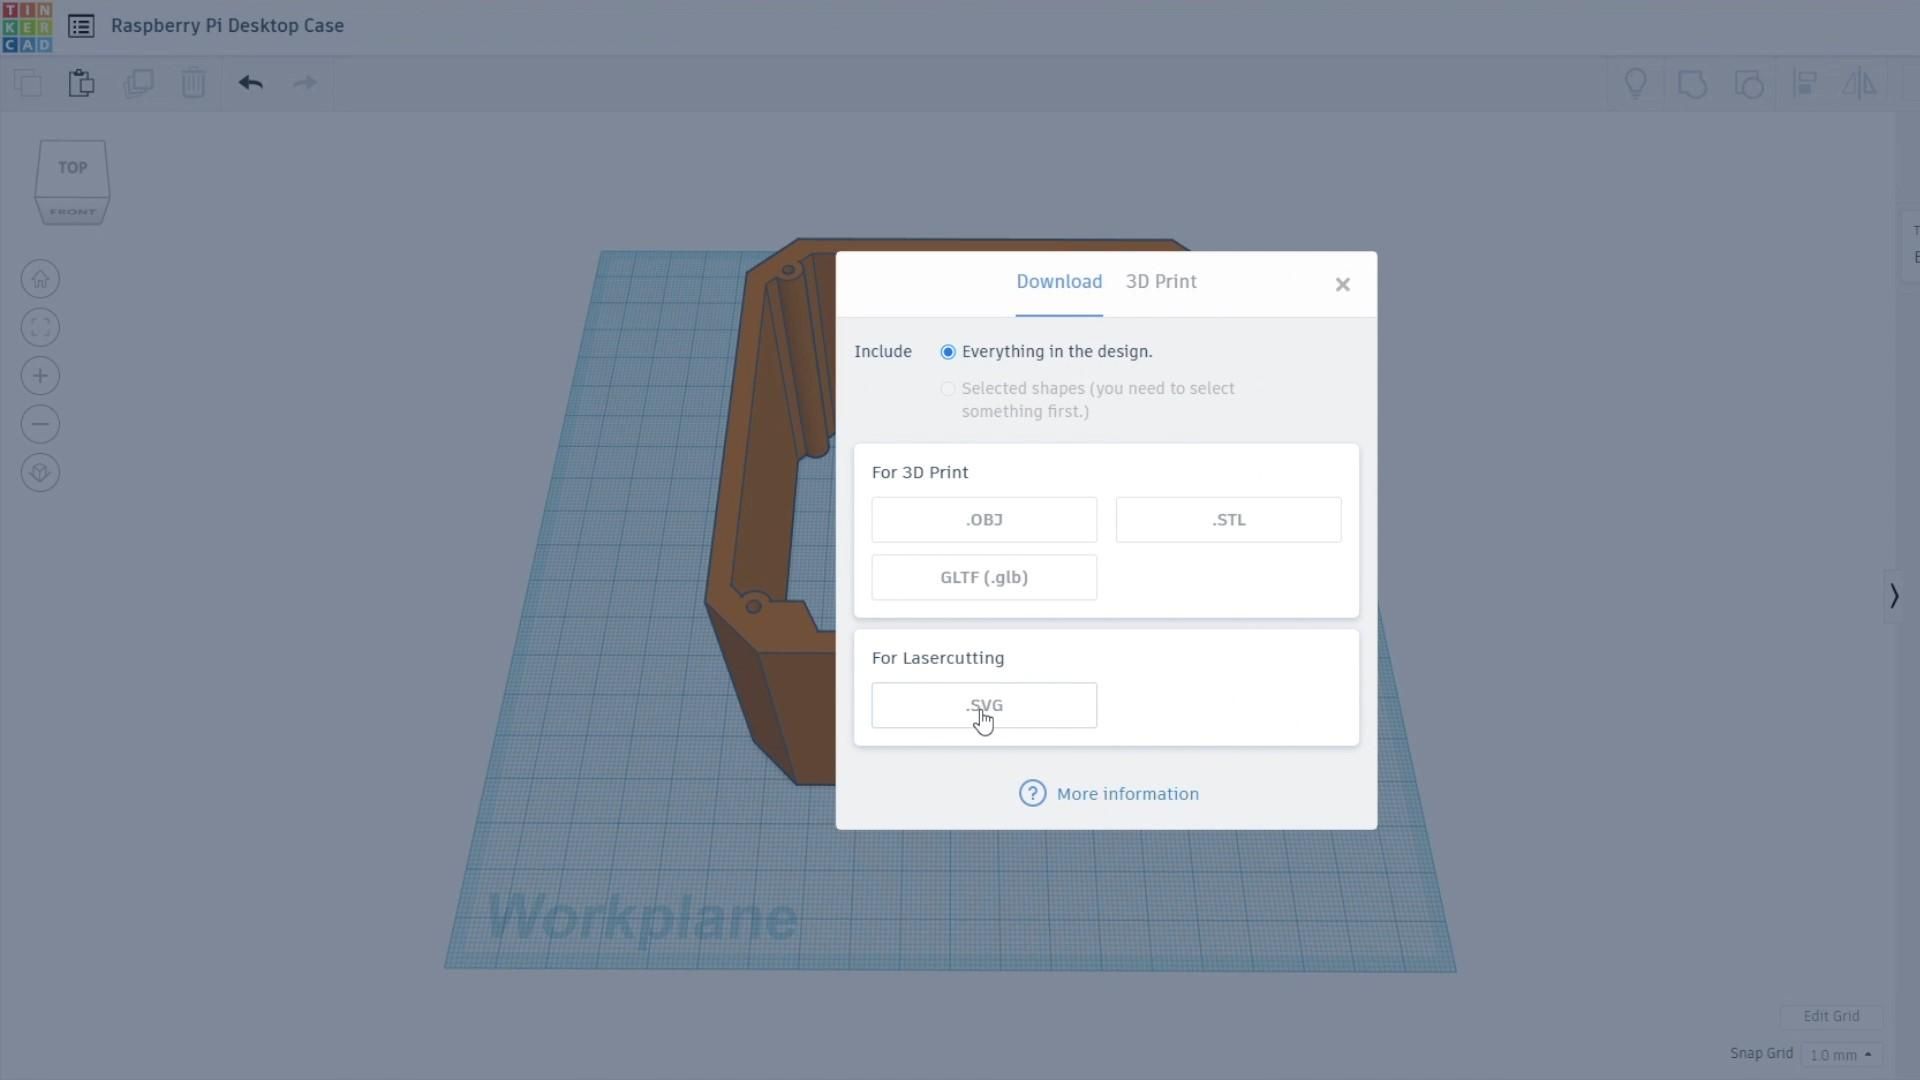Expand the collapsed shapes panel arrow

[x=1894, y=596]
